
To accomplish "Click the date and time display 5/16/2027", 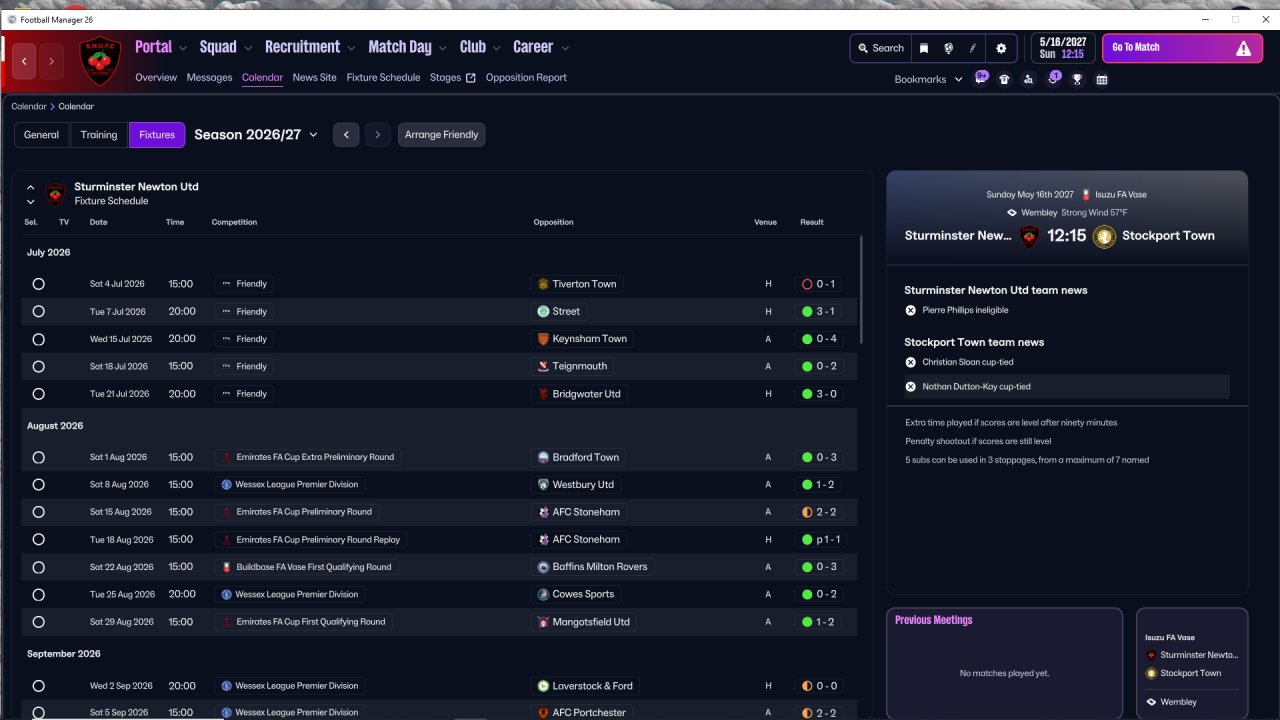I will click(x=1061, y=48).
